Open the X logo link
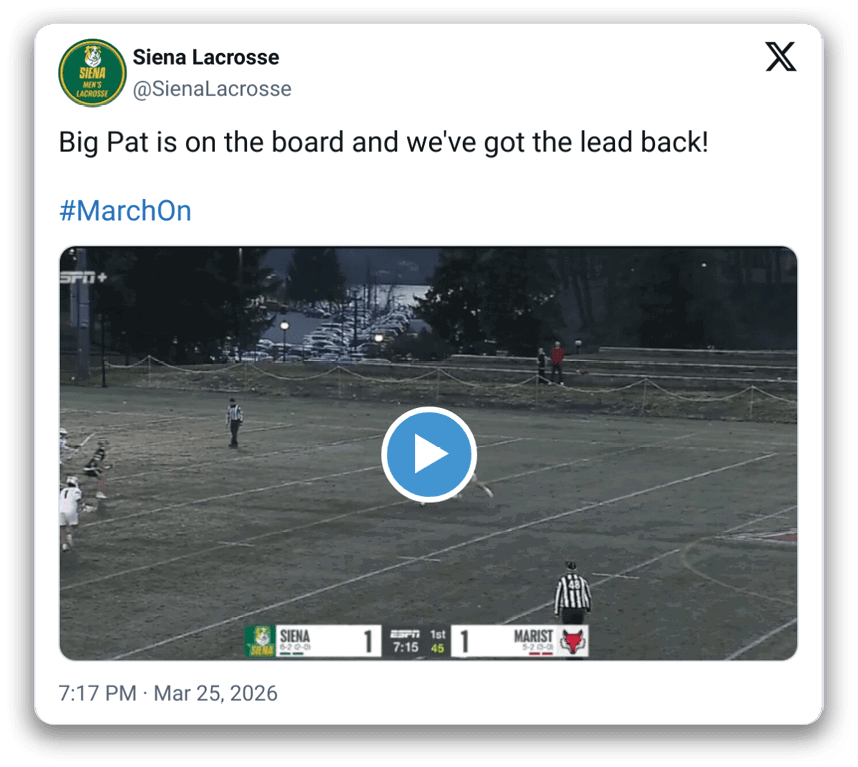 [x=780, y=56]
